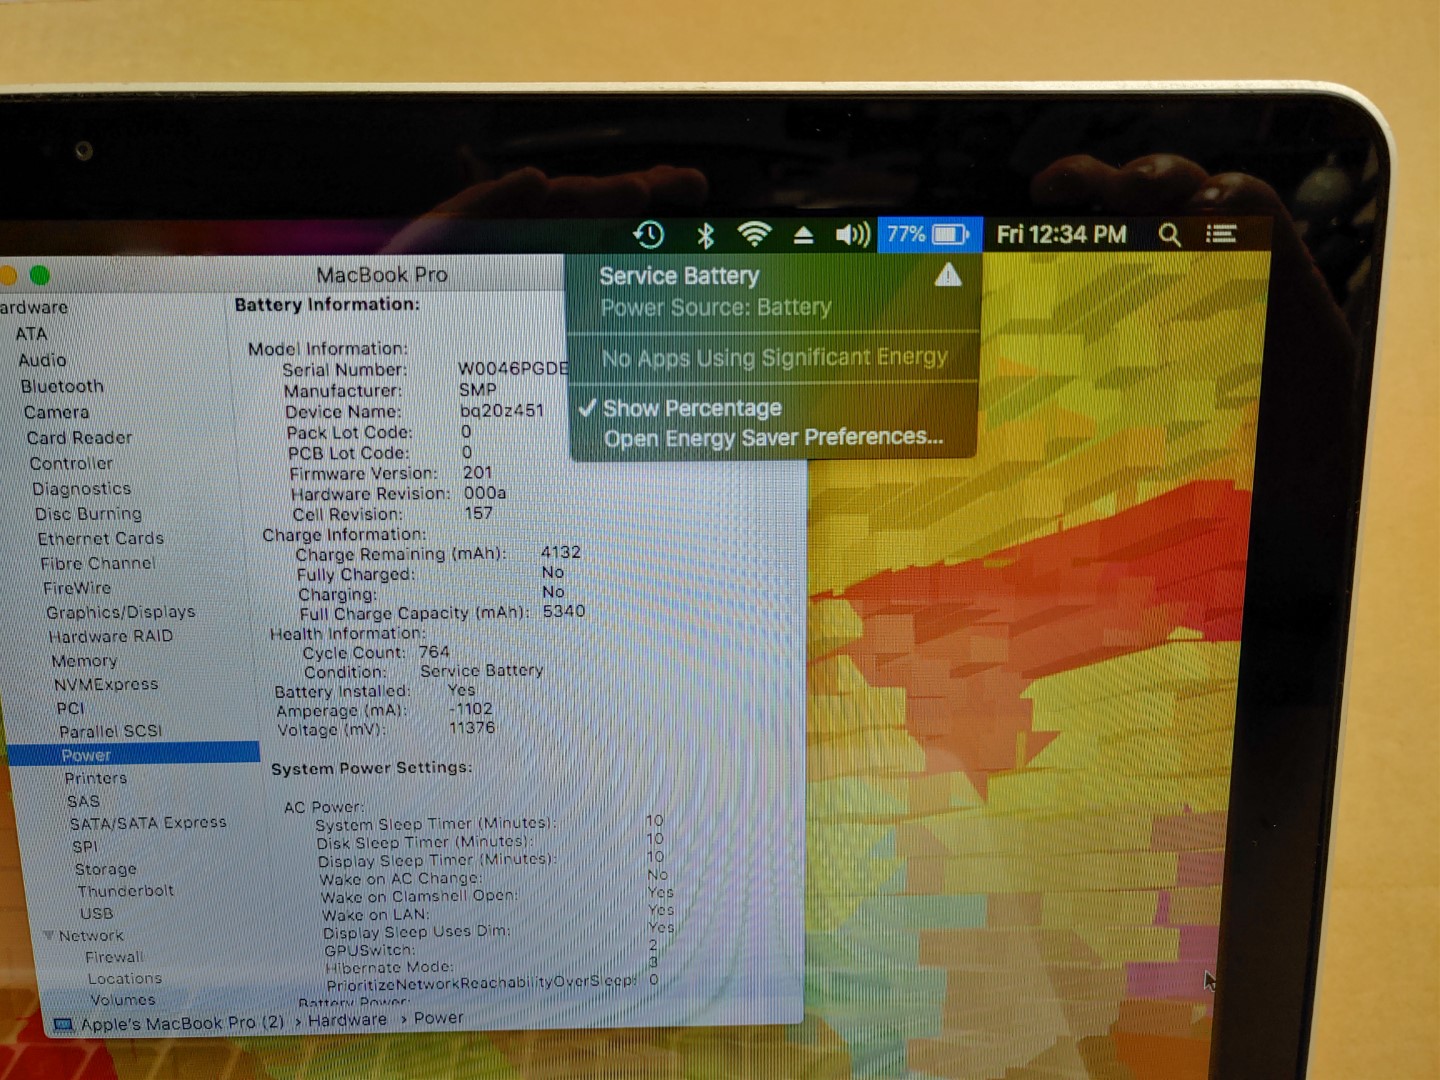Select USB in the sidebar
This screenshot has width=1440, height=1080.
pyautogui.click(x=96, y=913)
